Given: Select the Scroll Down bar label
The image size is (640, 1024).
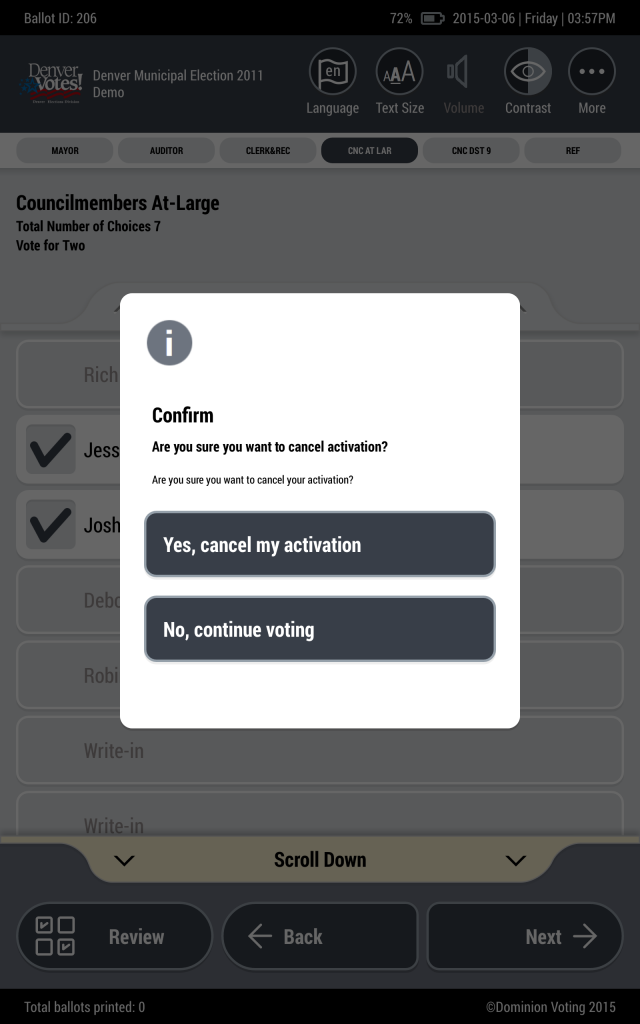Looking at the screenshot, I should (x=320, y=859).
